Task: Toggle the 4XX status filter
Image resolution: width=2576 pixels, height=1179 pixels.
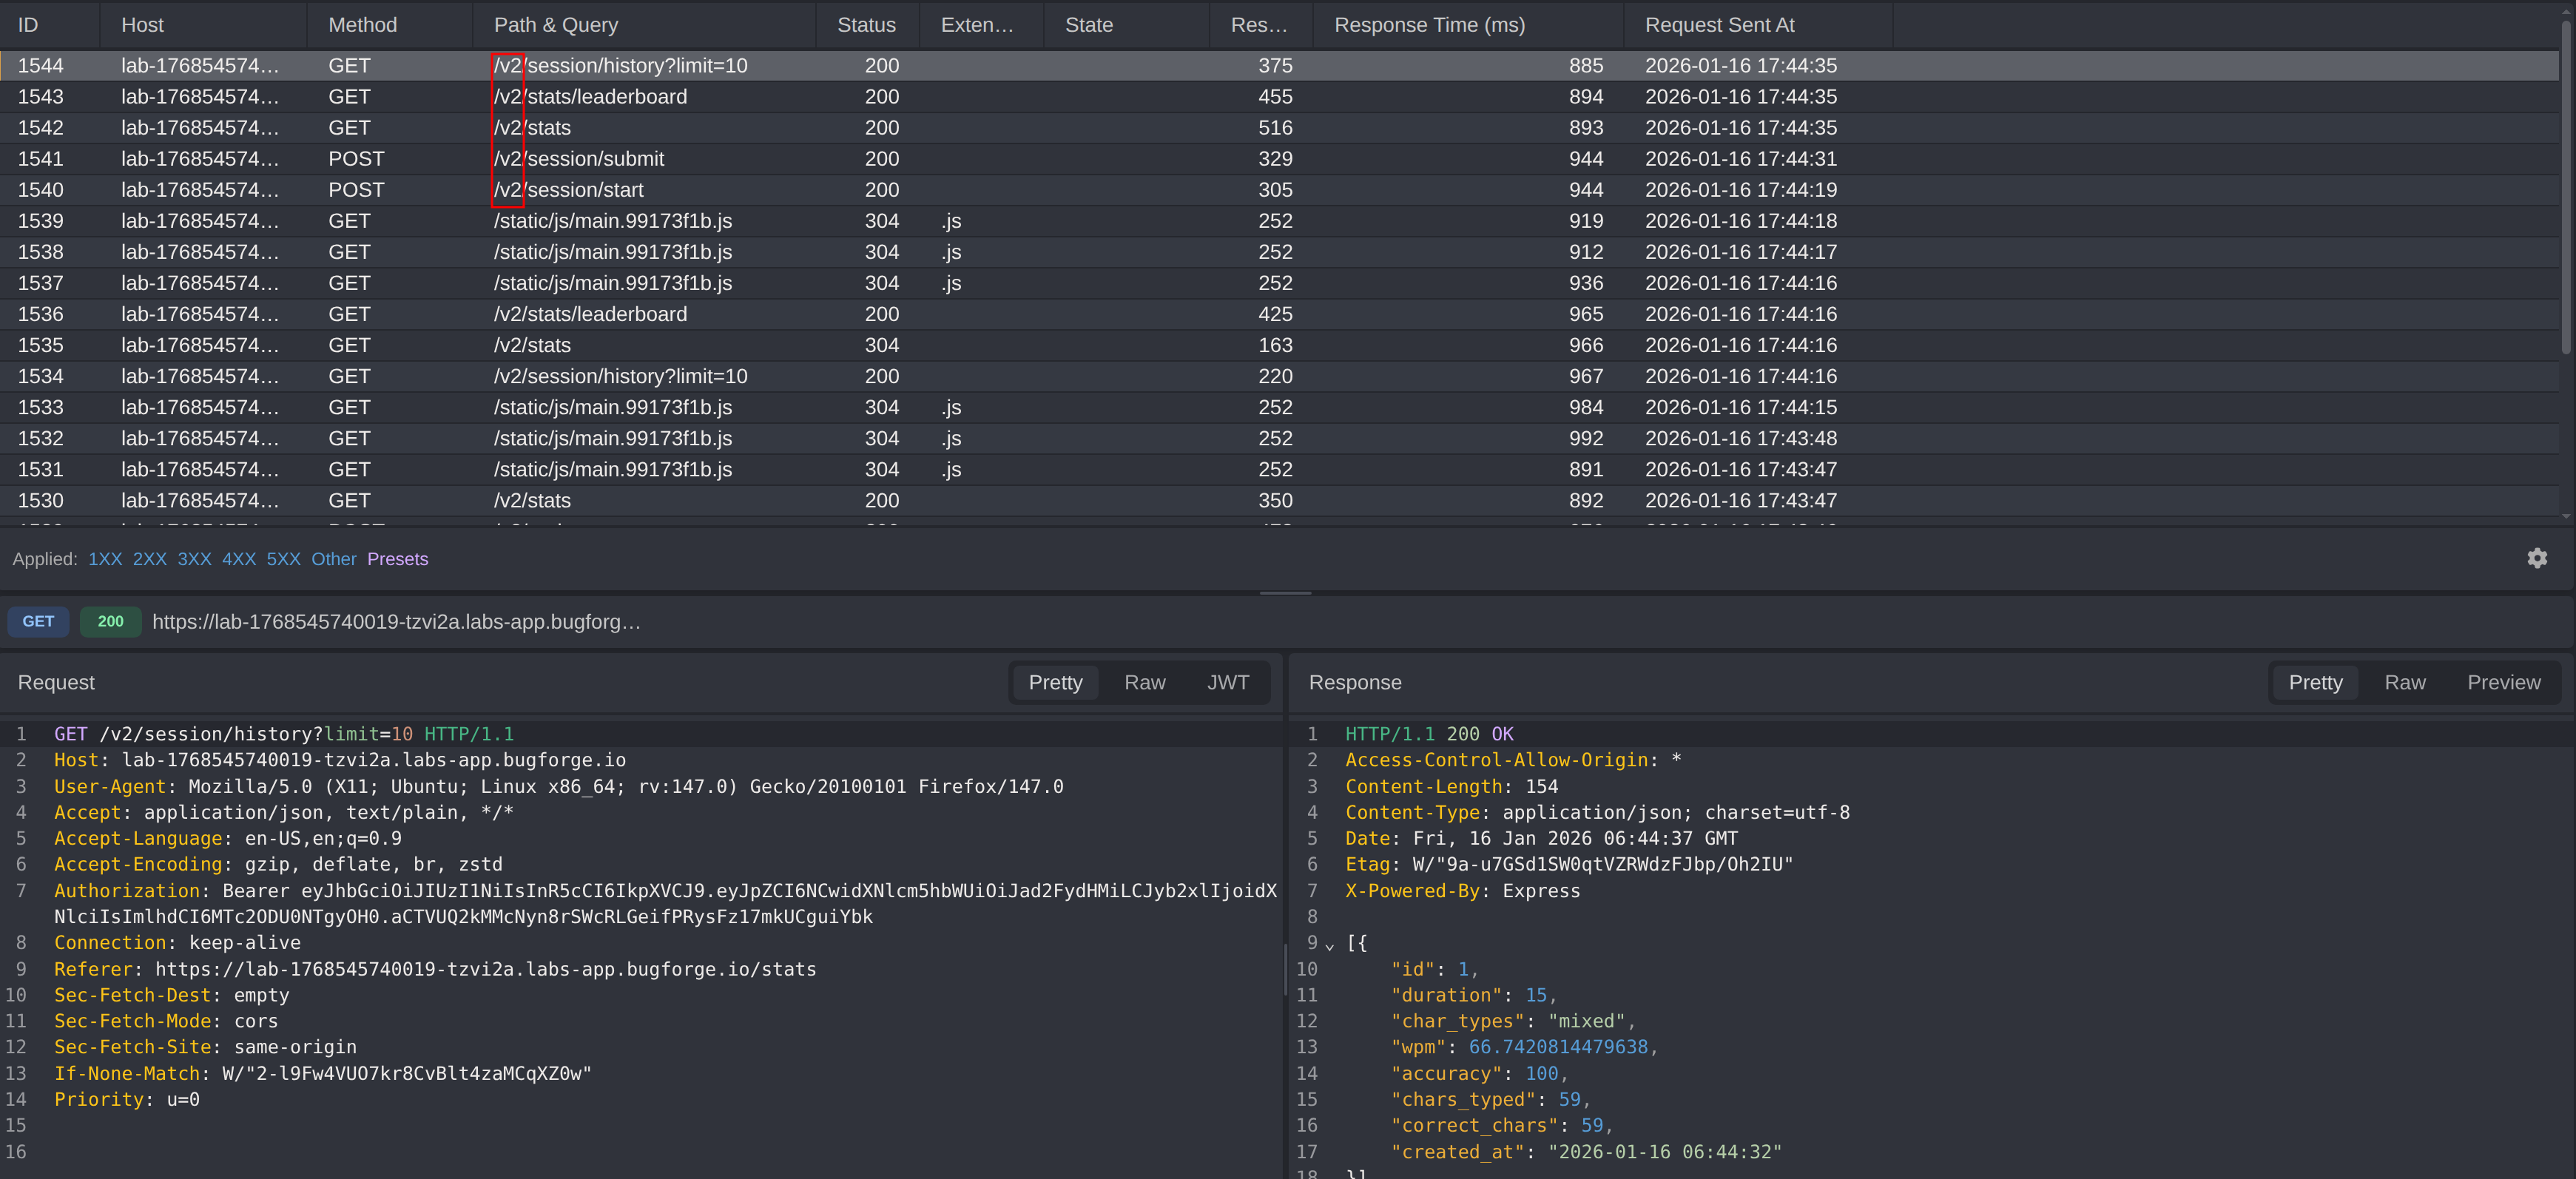Action: 238,559
